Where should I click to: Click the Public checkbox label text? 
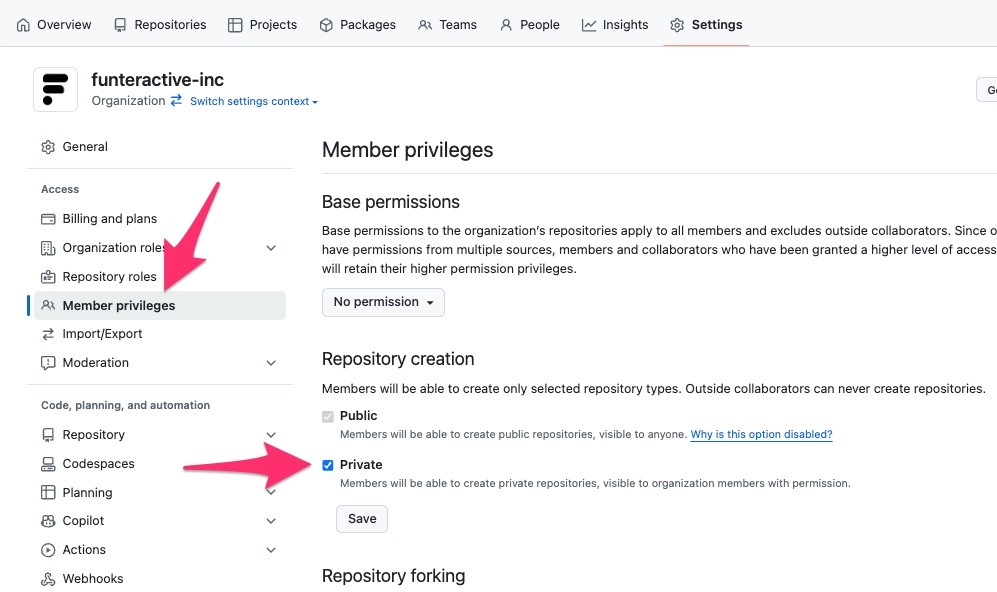click(x=359, y=416)
